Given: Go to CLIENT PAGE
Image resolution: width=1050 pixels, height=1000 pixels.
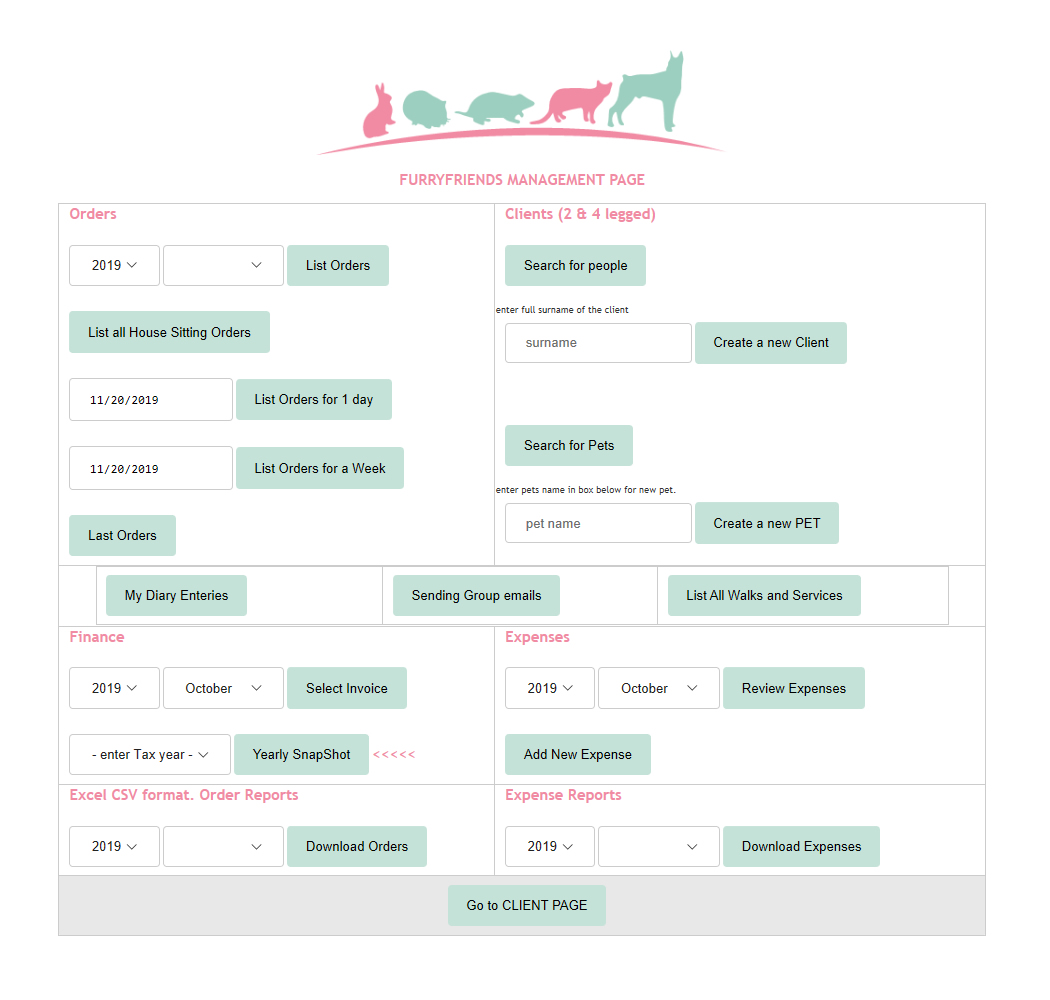Looking at the screenshot, I should point(527,906).
